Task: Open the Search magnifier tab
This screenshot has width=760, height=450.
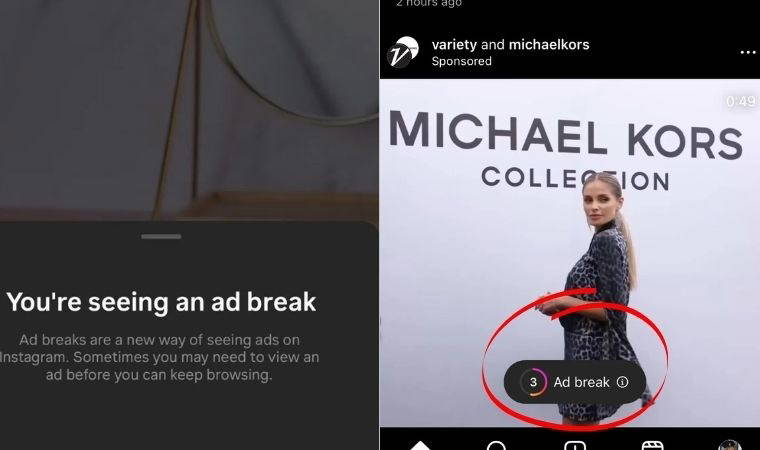Action: tap(496, 446)
